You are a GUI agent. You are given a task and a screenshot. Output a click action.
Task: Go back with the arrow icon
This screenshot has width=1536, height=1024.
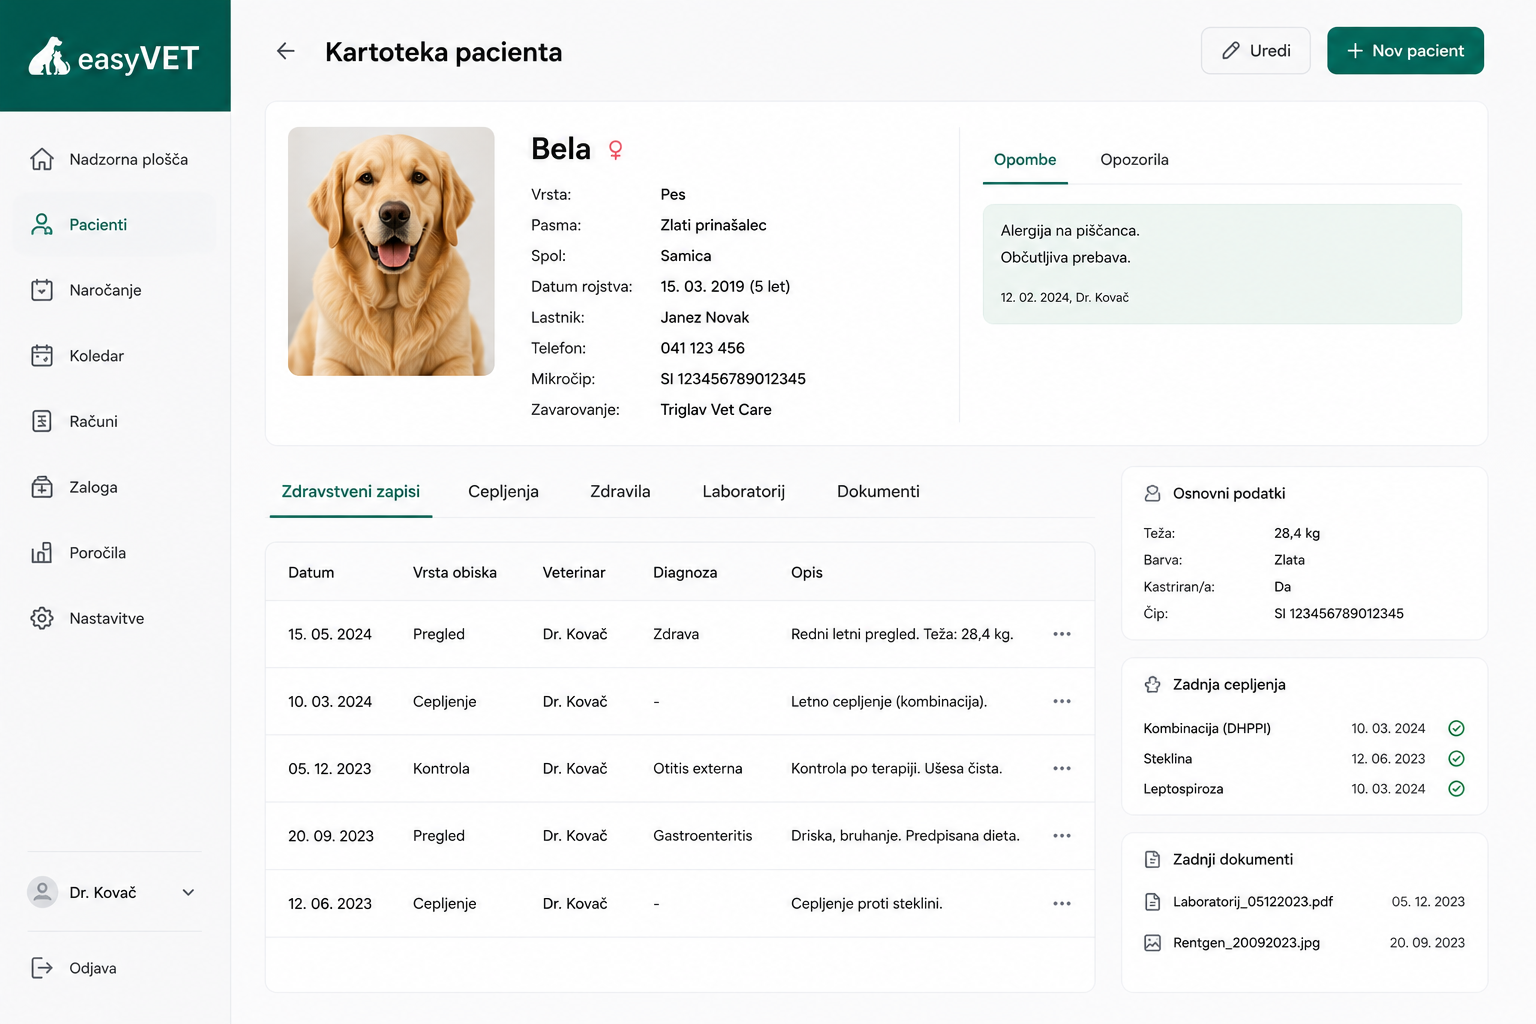click(286, 51)
